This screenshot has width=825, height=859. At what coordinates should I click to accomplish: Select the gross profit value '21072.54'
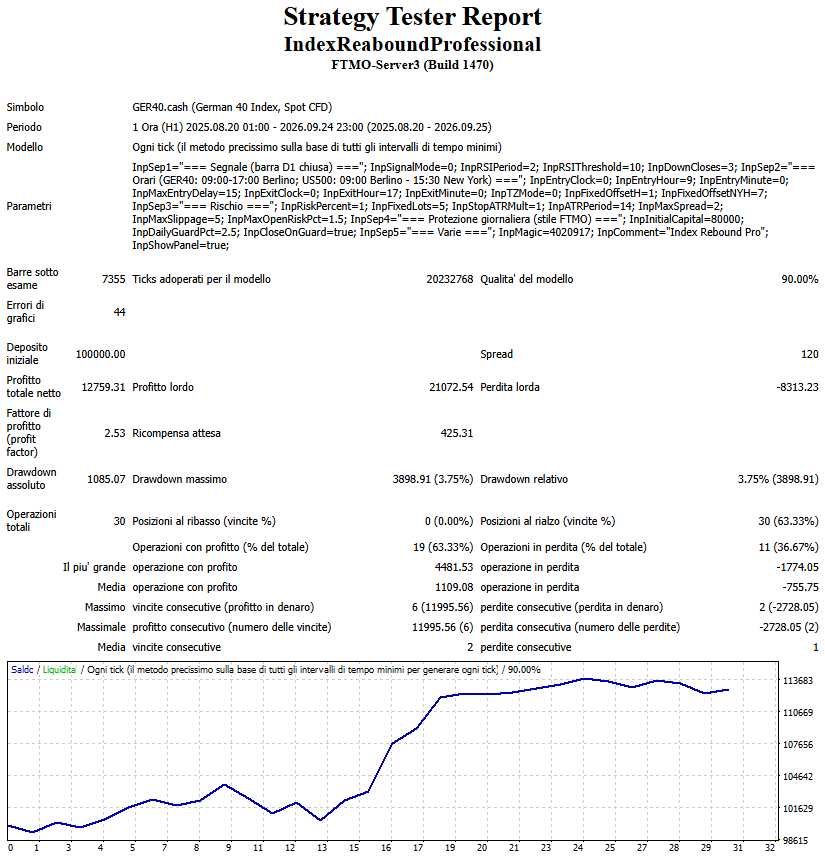pyautogui.click(x=451, y=387)
